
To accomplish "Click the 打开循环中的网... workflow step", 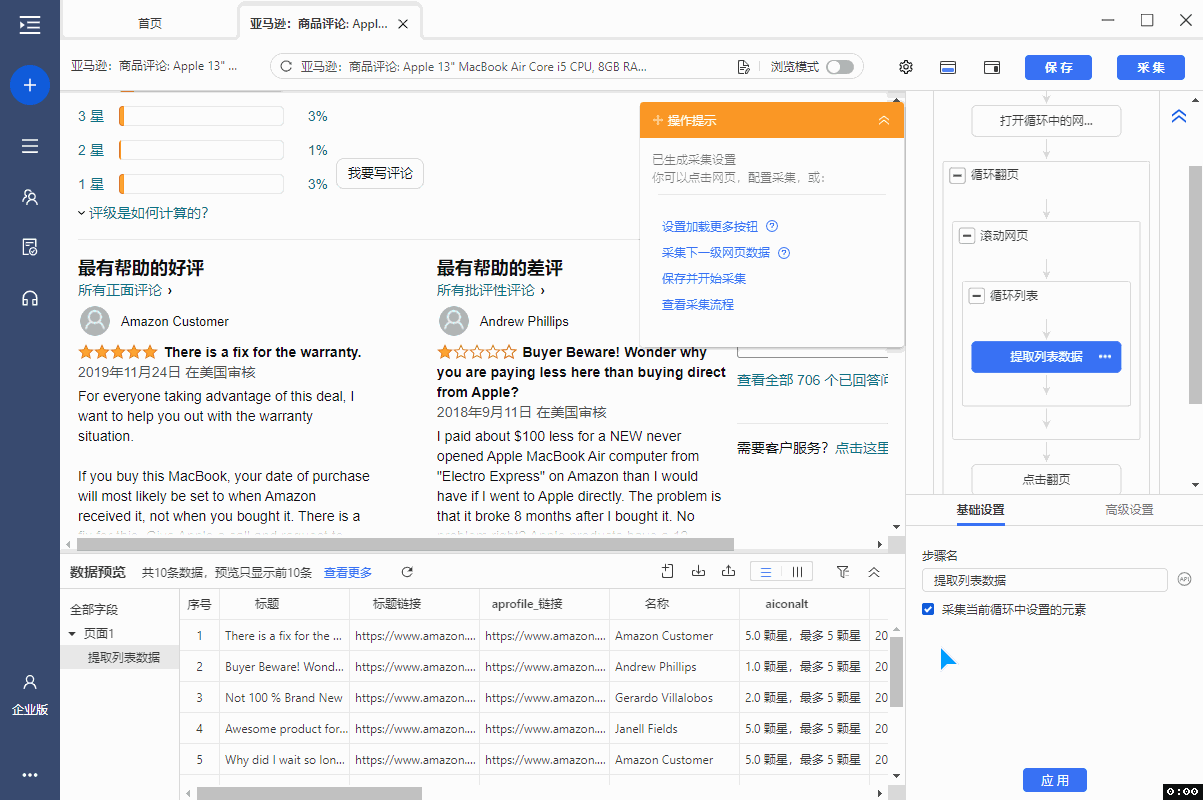I will coord(1046,121).
